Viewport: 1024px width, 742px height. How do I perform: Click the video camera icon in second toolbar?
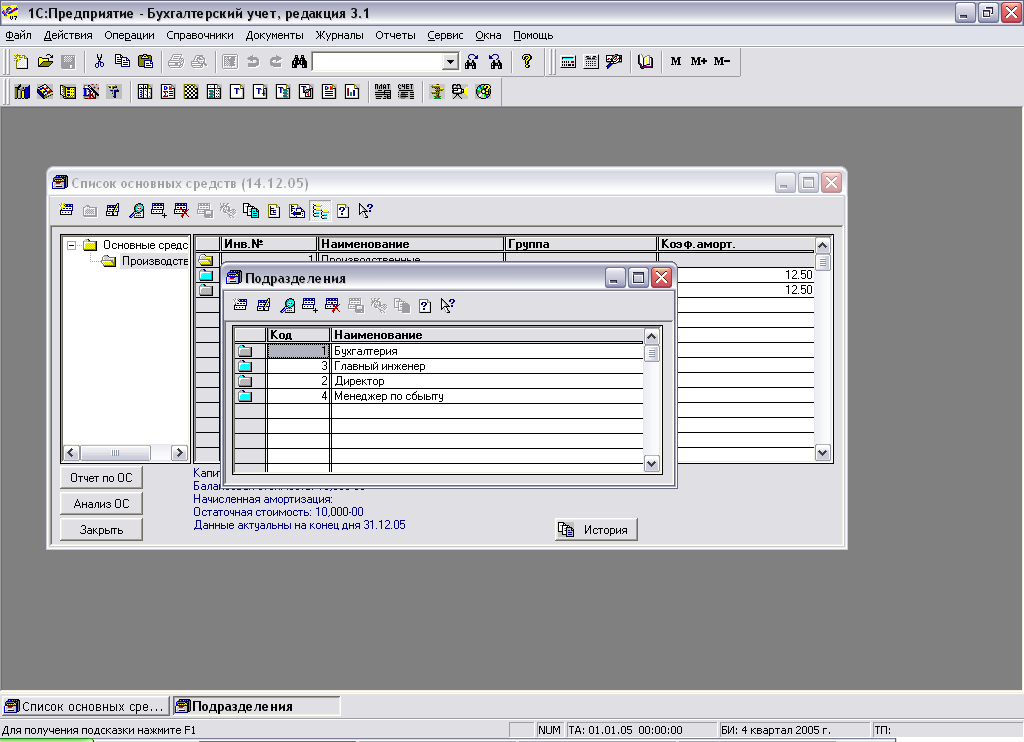460,91
